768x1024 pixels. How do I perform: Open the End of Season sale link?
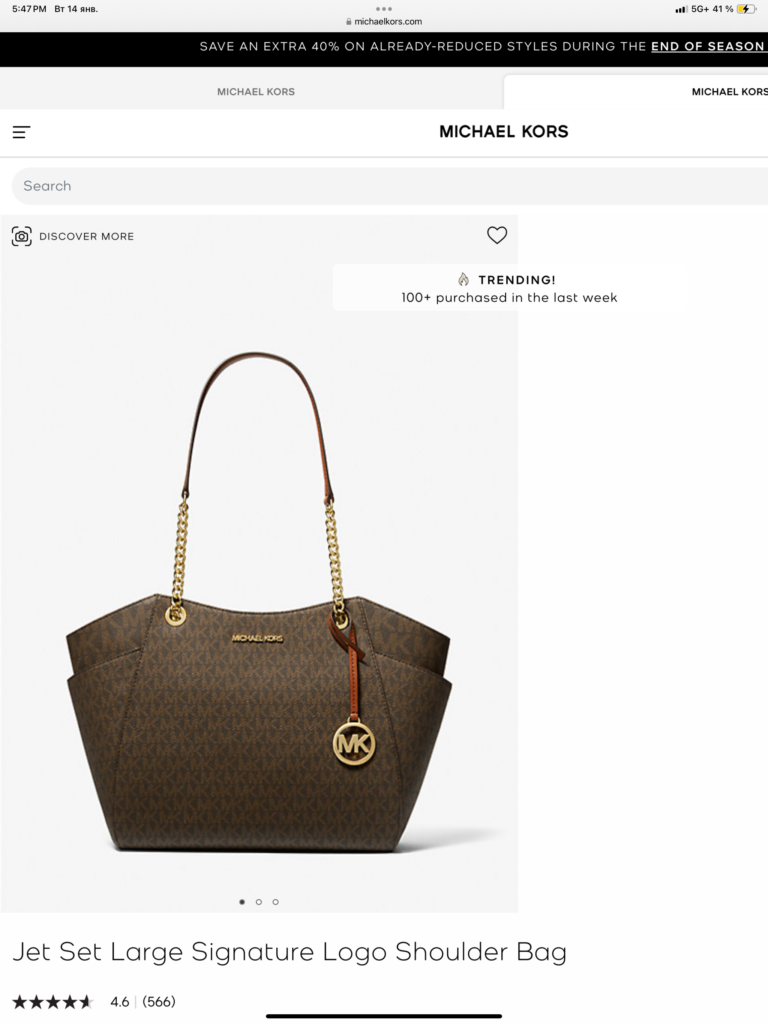[709, 46]
